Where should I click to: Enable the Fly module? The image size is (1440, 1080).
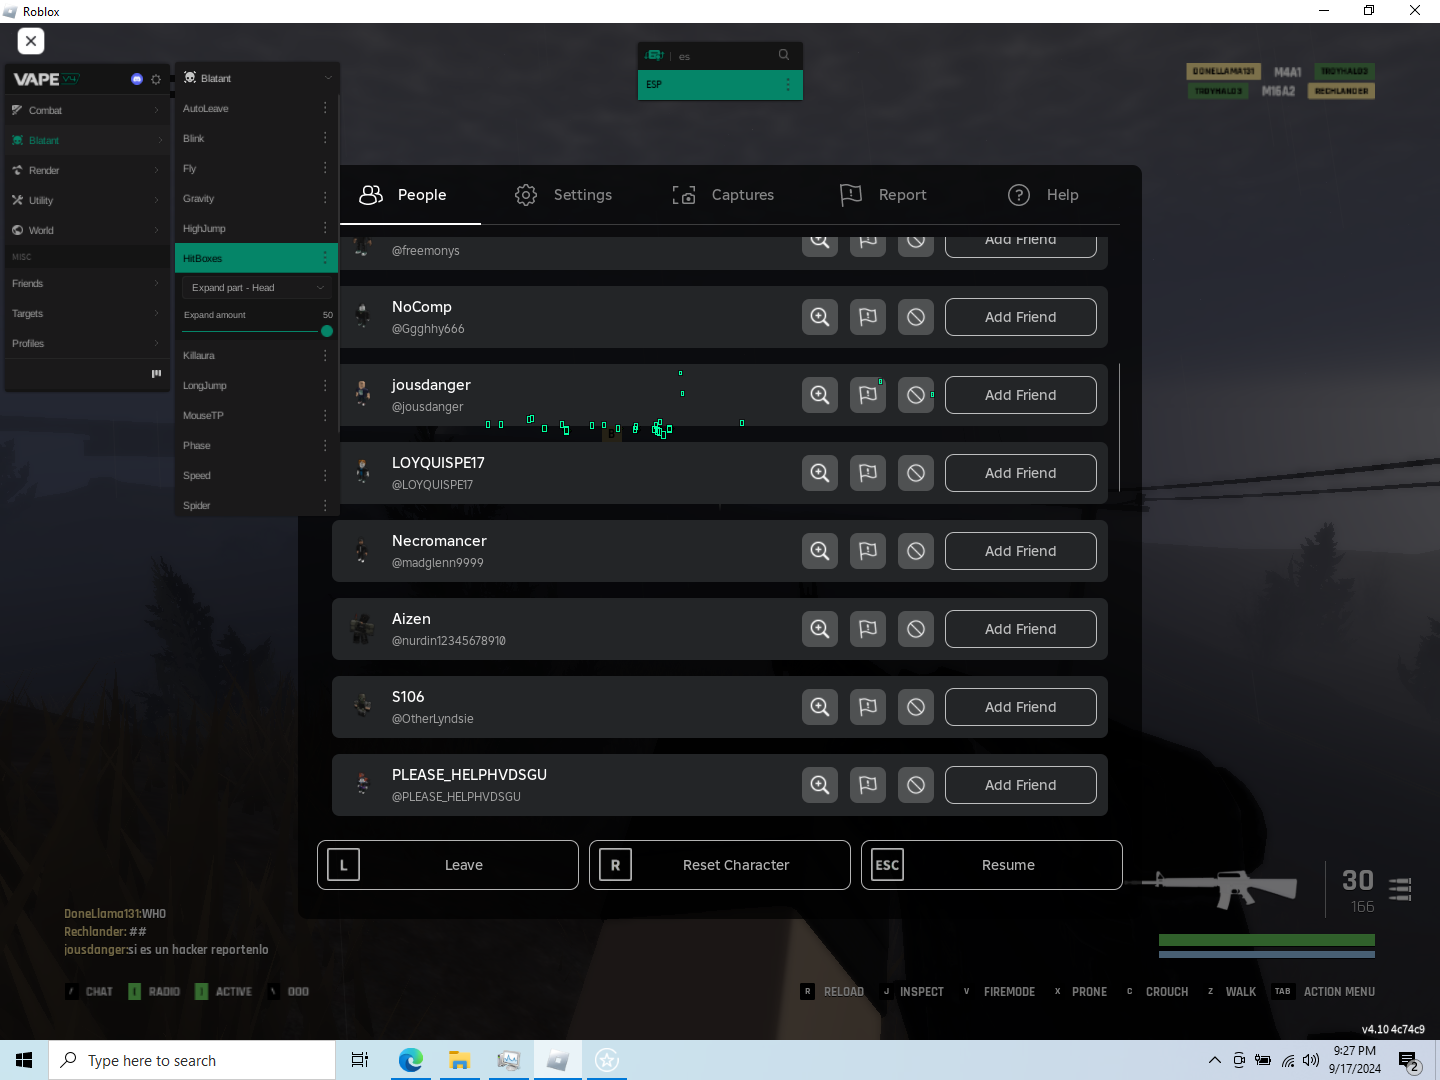coord(256,168)
